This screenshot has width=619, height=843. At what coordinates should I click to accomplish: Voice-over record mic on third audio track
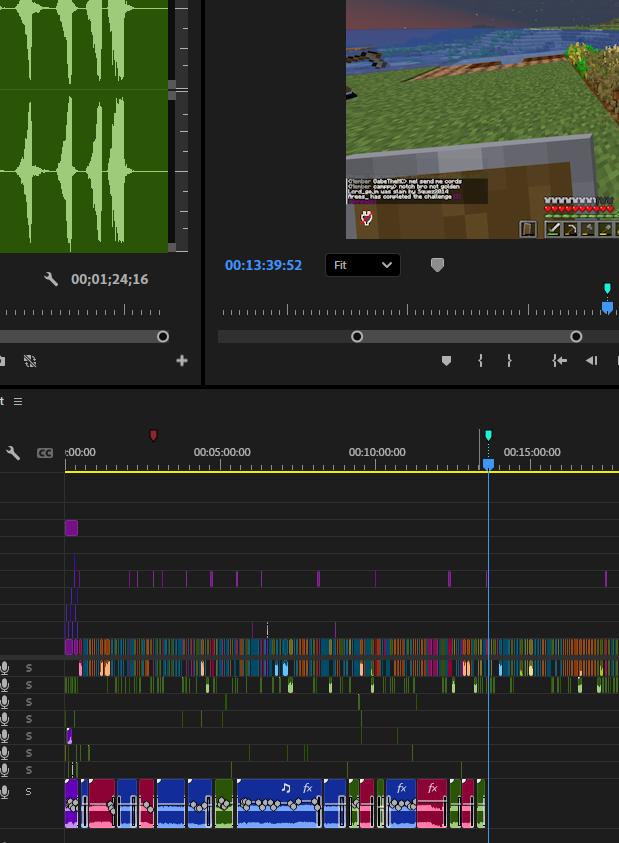[x=5, y=702]
